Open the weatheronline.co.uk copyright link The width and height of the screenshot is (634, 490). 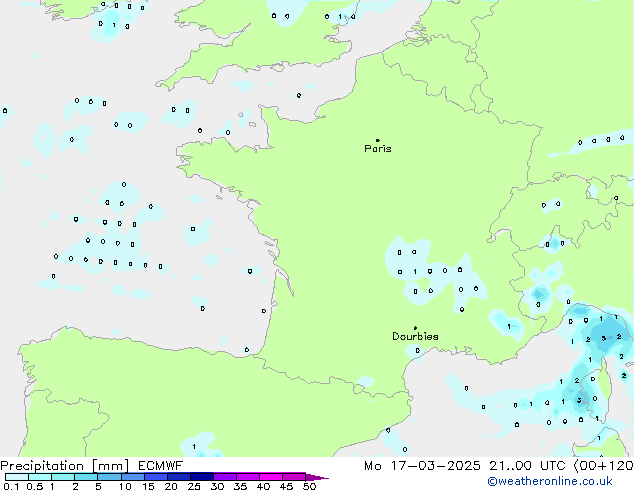pyautogui.click(x=550, y=481)
